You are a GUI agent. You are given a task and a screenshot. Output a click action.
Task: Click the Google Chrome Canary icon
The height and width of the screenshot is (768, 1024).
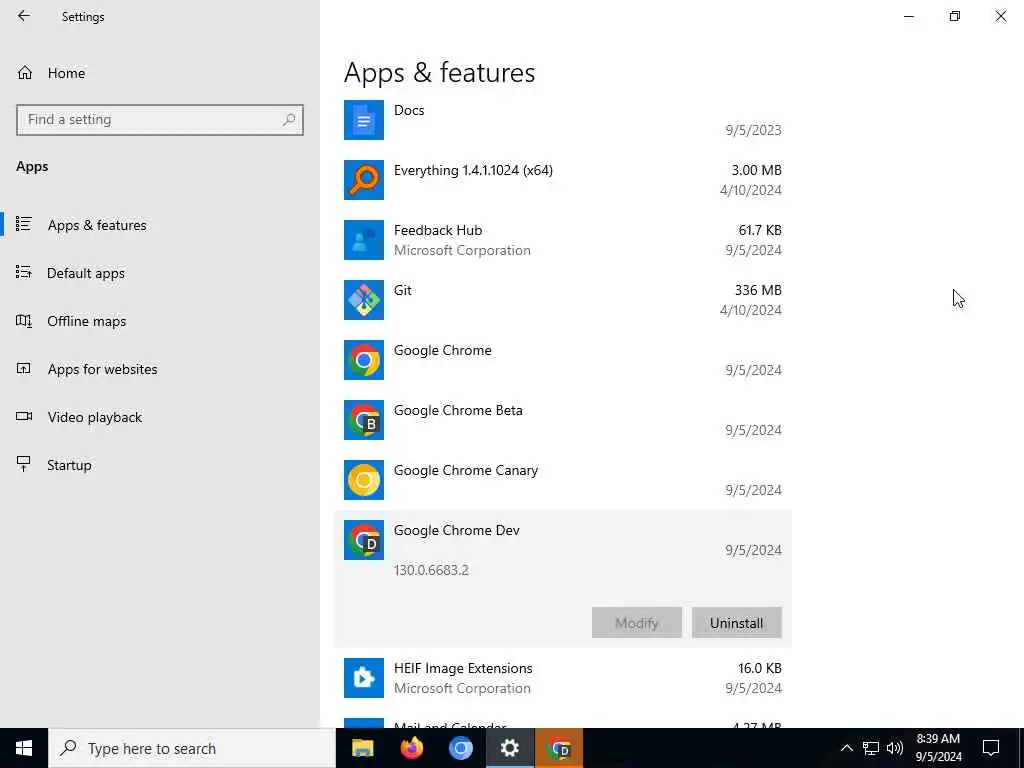(x=364, y=480)
